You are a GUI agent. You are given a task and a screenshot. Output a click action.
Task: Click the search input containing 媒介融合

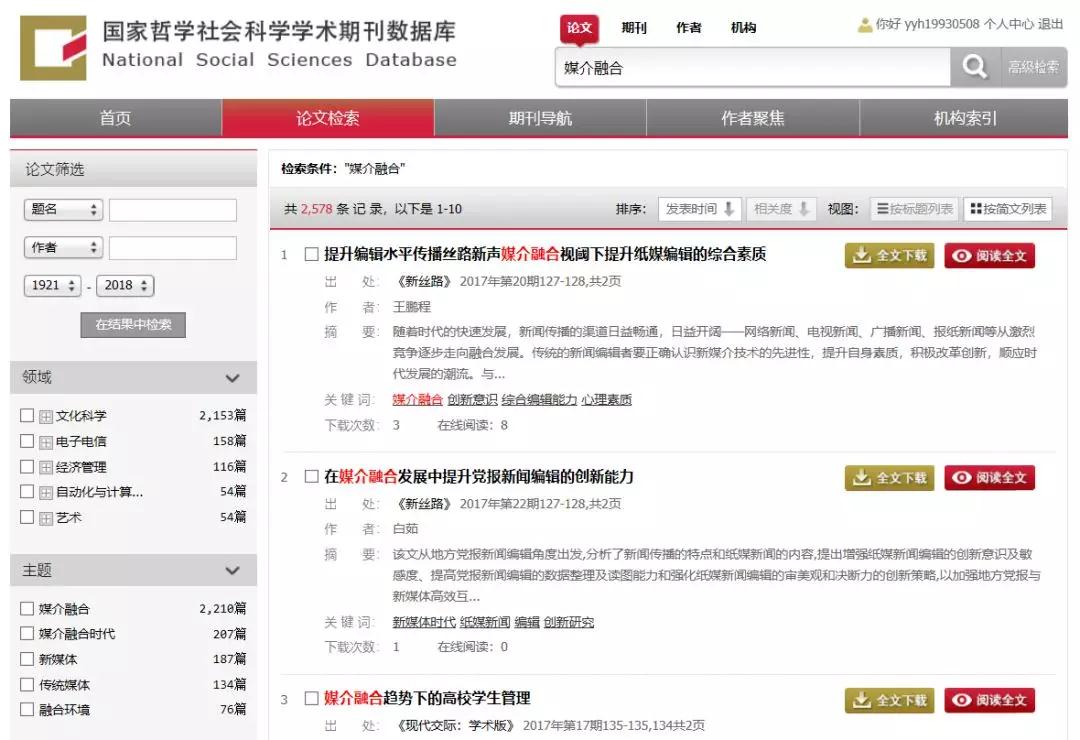pyautogui.click(x=750, y=66)
